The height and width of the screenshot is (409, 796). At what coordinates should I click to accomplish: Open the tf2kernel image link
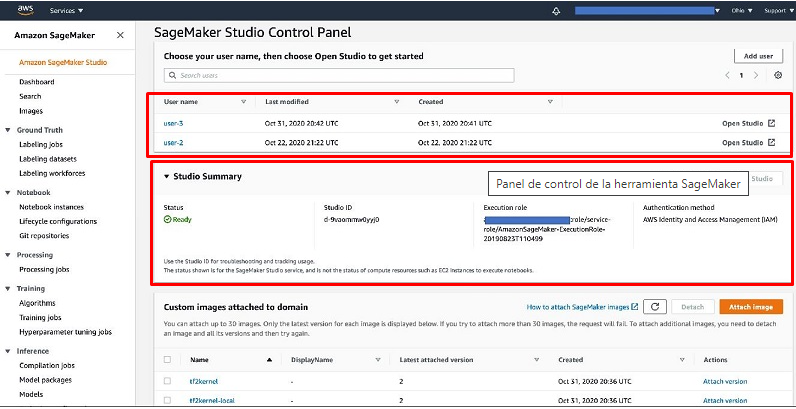204,381
